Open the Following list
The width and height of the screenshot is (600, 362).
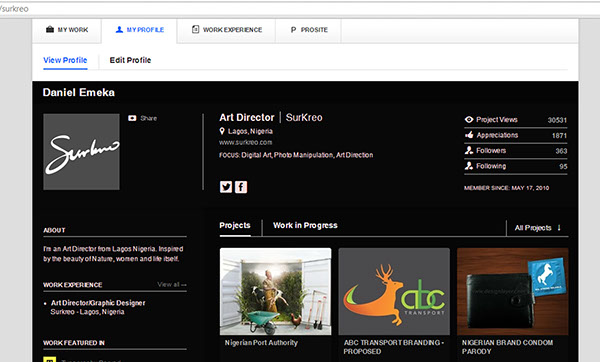pos(515,166)
